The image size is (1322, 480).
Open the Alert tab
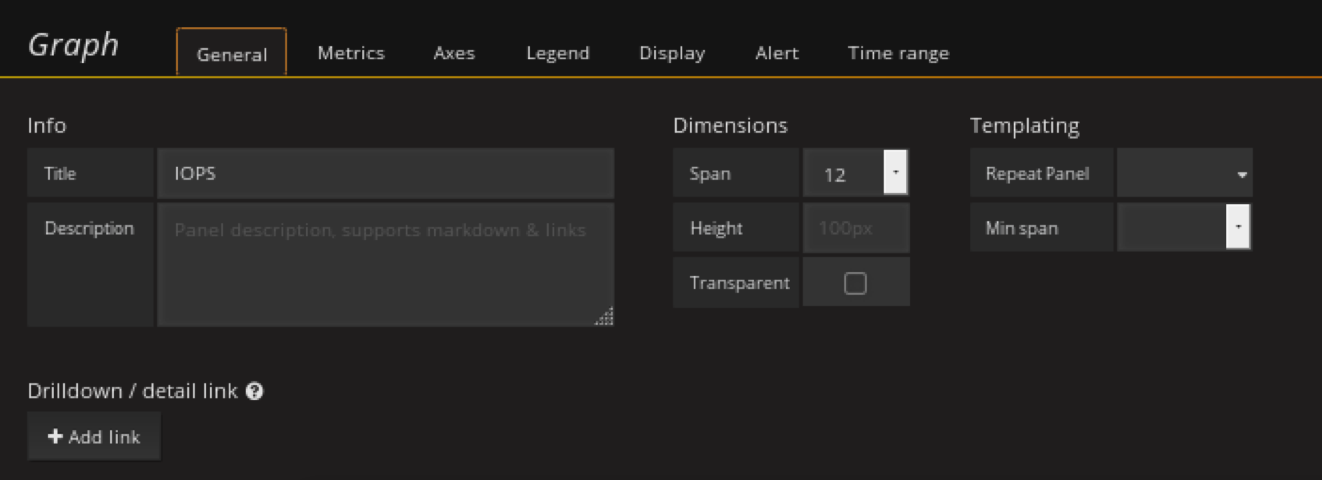tap(777, 53)
